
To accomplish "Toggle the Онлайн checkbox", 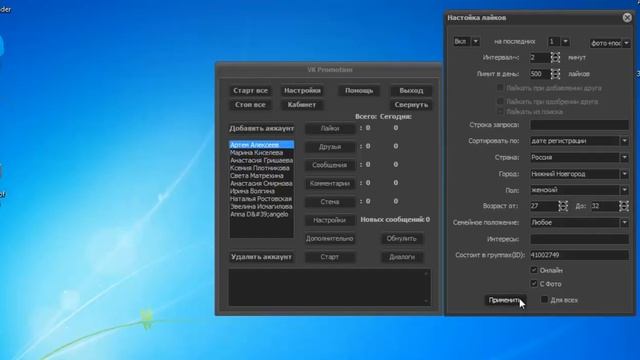I will click(534, 270).
